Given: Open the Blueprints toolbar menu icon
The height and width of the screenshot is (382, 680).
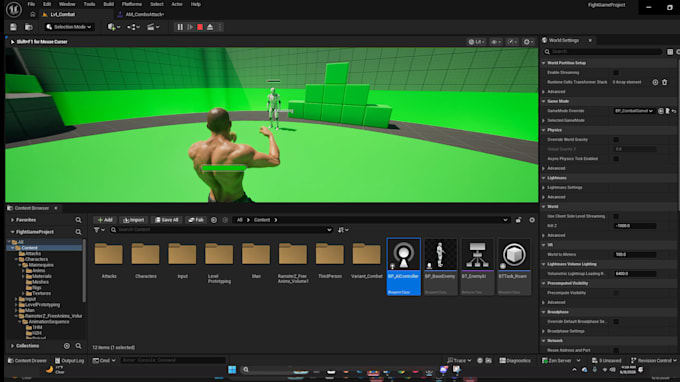Looking at the screenshot, I should [133, 27].
